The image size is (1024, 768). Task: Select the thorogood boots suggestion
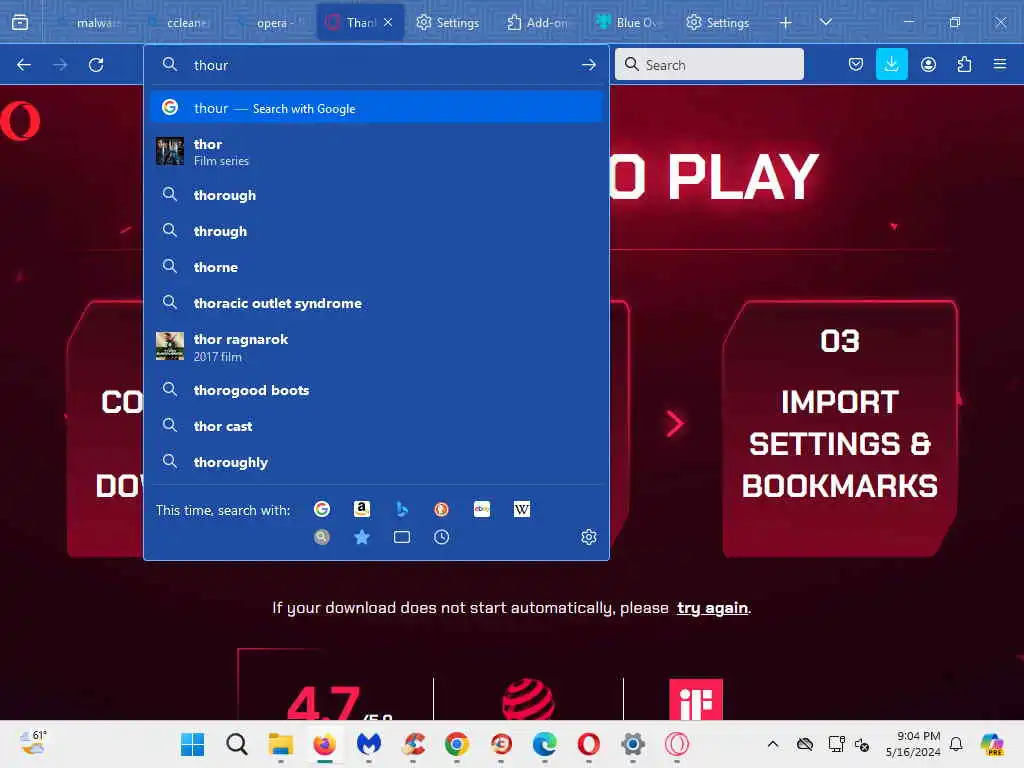[x=376, y=390]
